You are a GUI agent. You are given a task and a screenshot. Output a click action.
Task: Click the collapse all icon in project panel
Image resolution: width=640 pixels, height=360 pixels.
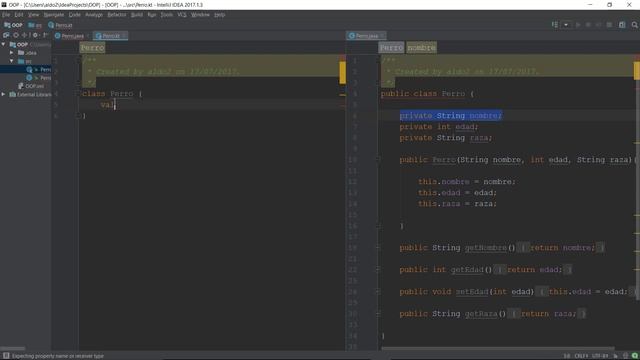tap(24, 36)
